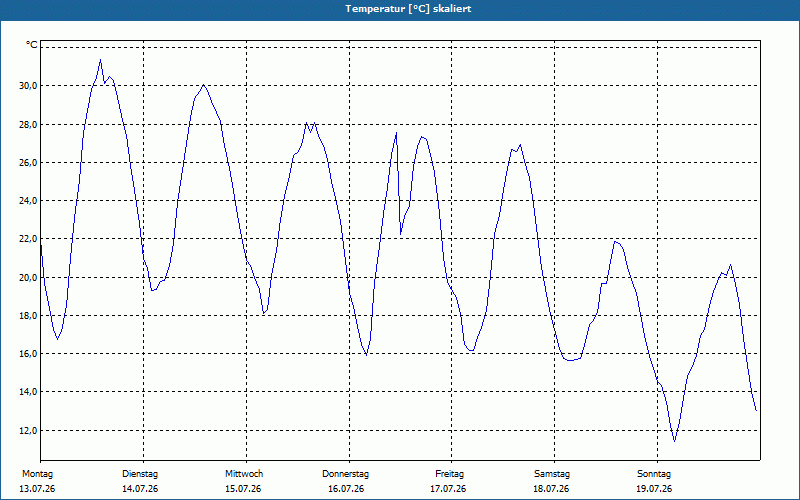
Task: Click the 26,0 y-axis value
Action: pos(28,163)
